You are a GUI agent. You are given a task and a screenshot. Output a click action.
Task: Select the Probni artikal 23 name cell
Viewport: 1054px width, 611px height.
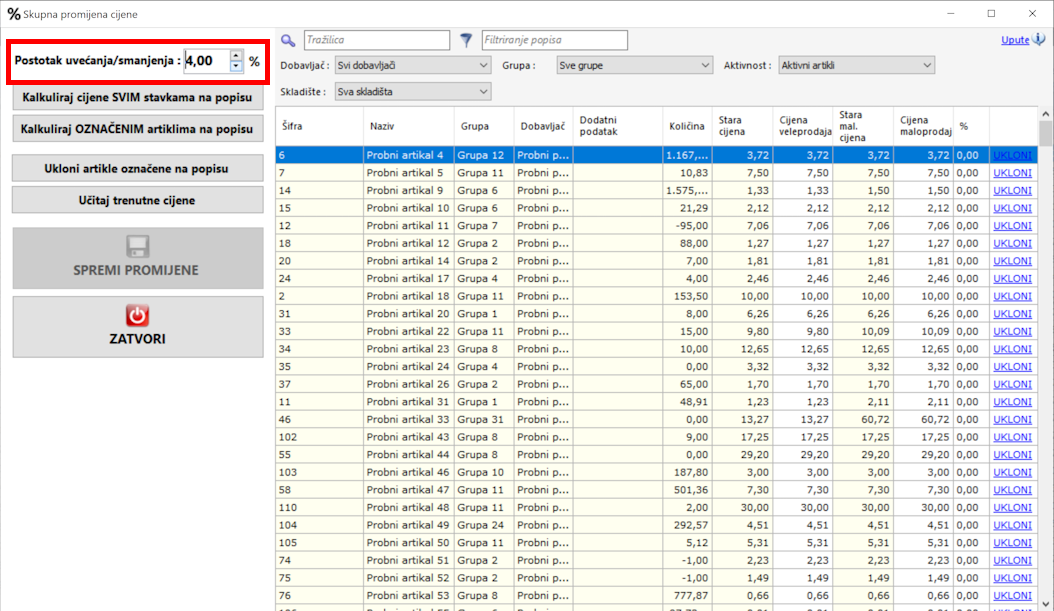pos(409,349)
